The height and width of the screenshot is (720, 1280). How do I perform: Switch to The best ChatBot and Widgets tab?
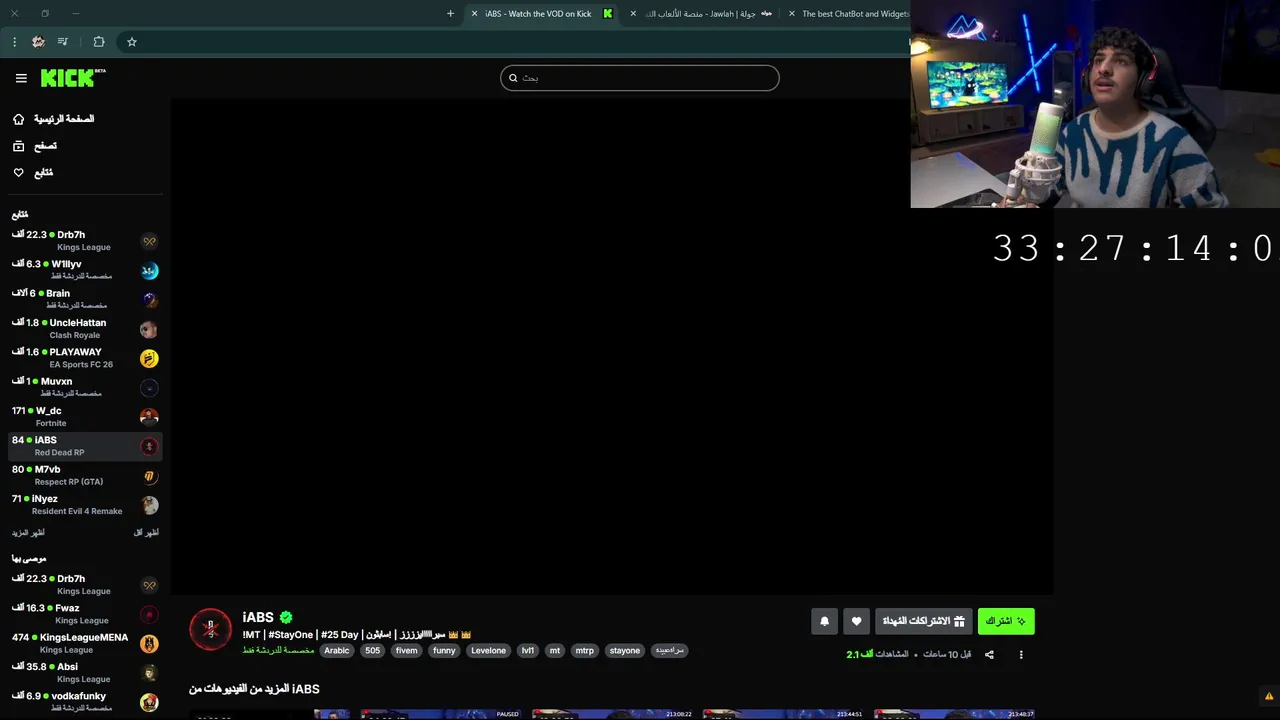coord(848,14)
